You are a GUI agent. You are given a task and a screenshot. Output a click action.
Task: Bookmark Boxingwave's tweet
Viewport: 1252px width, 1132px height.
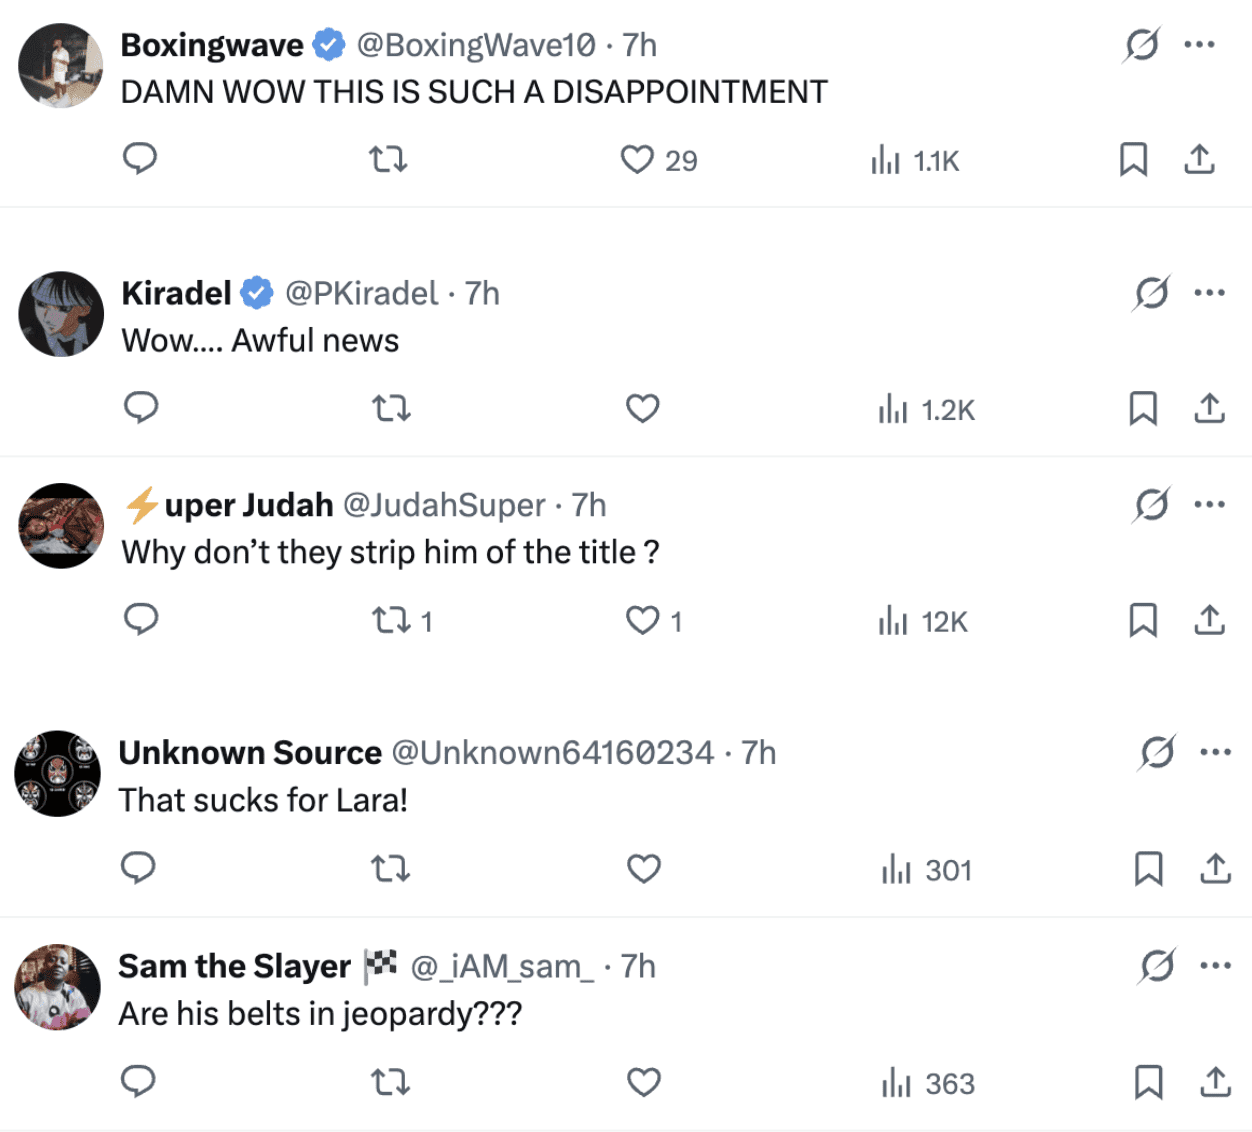tap(1133, 160)
